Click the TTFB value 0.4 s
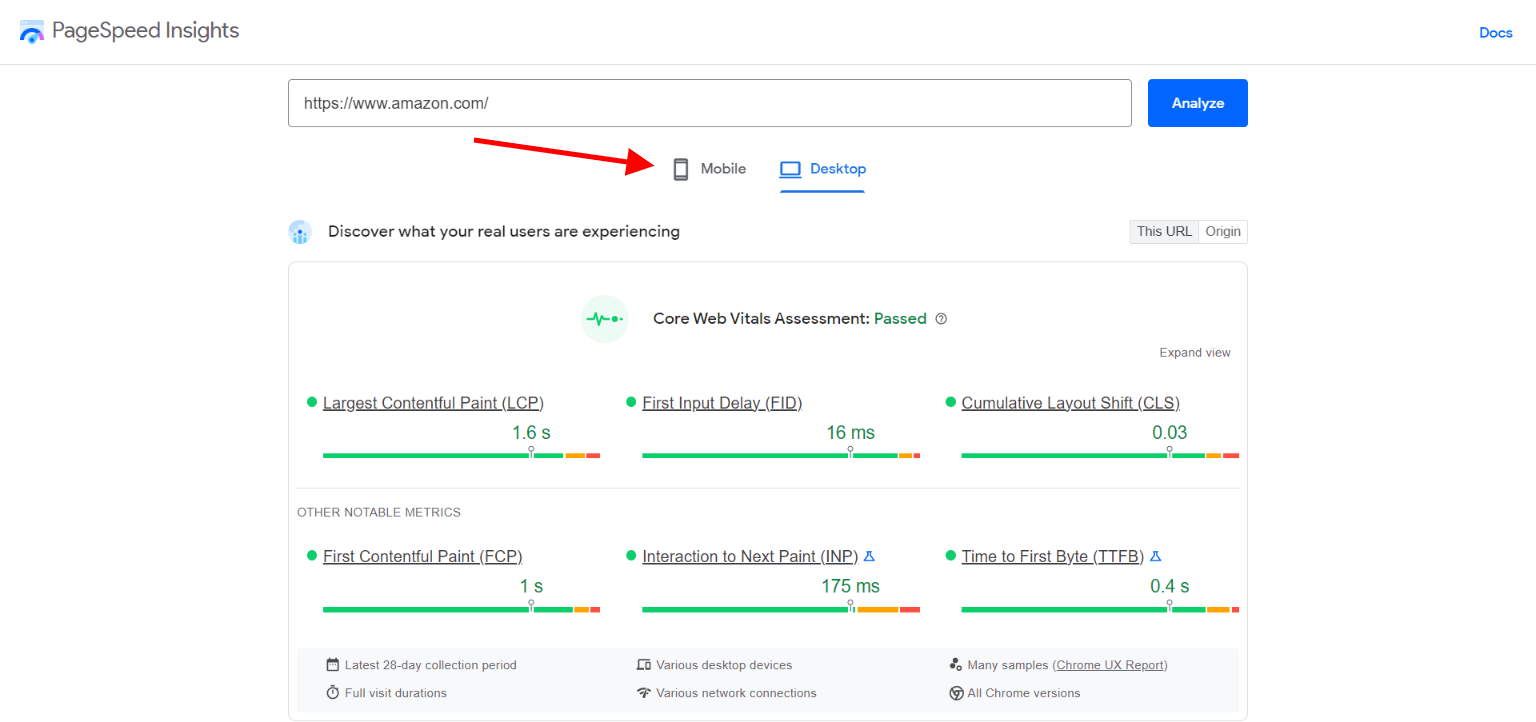This screenshot has height=722, width=1536. point(1169,586)
